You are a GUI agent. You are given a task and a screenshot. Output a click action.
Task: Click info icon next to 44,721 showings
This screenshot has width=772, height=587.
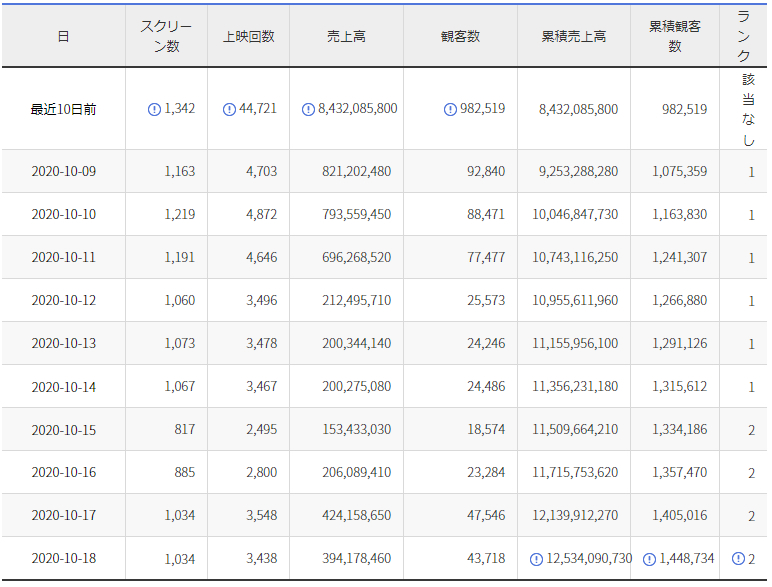(x=229, y=109)
